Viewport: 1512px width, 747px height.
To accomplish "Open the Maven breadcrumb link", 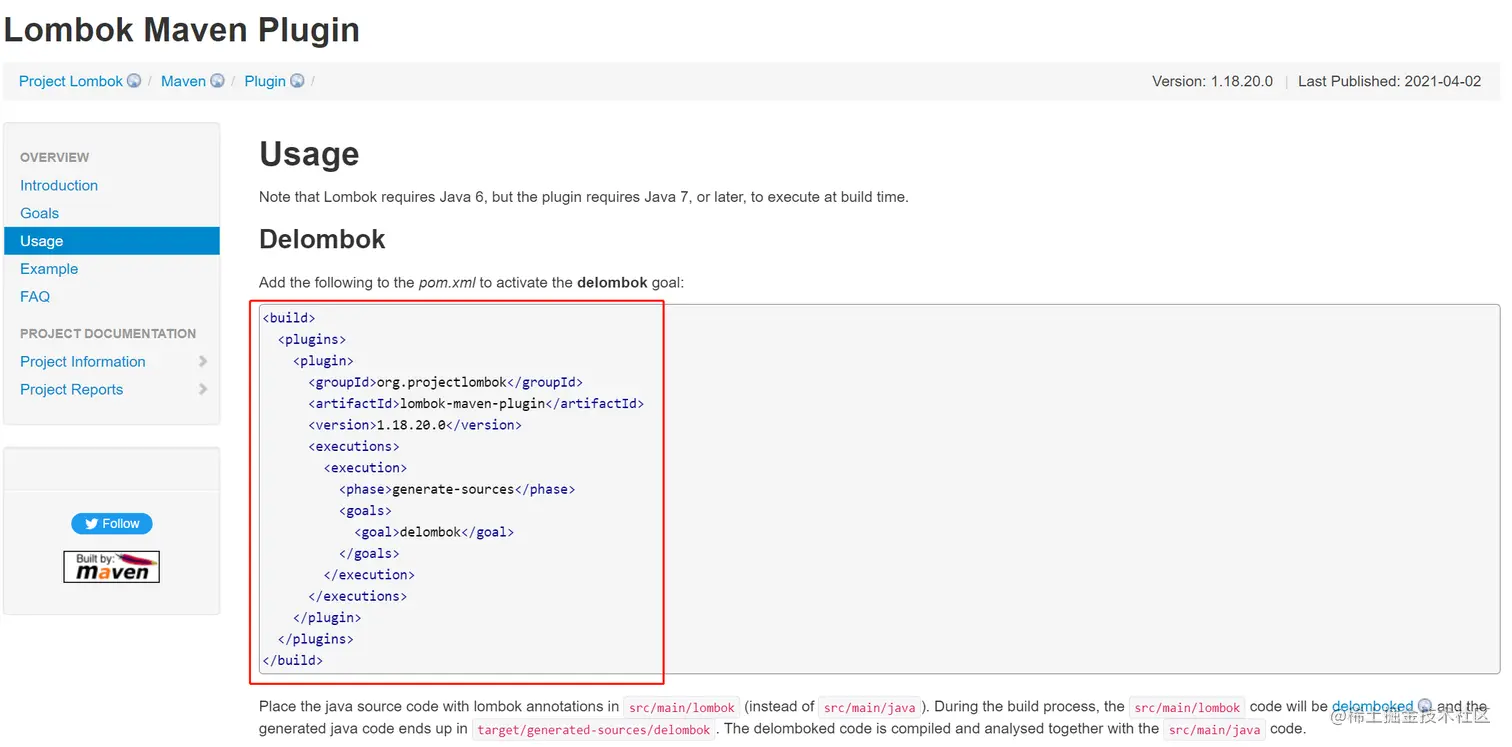I will 183,81.
